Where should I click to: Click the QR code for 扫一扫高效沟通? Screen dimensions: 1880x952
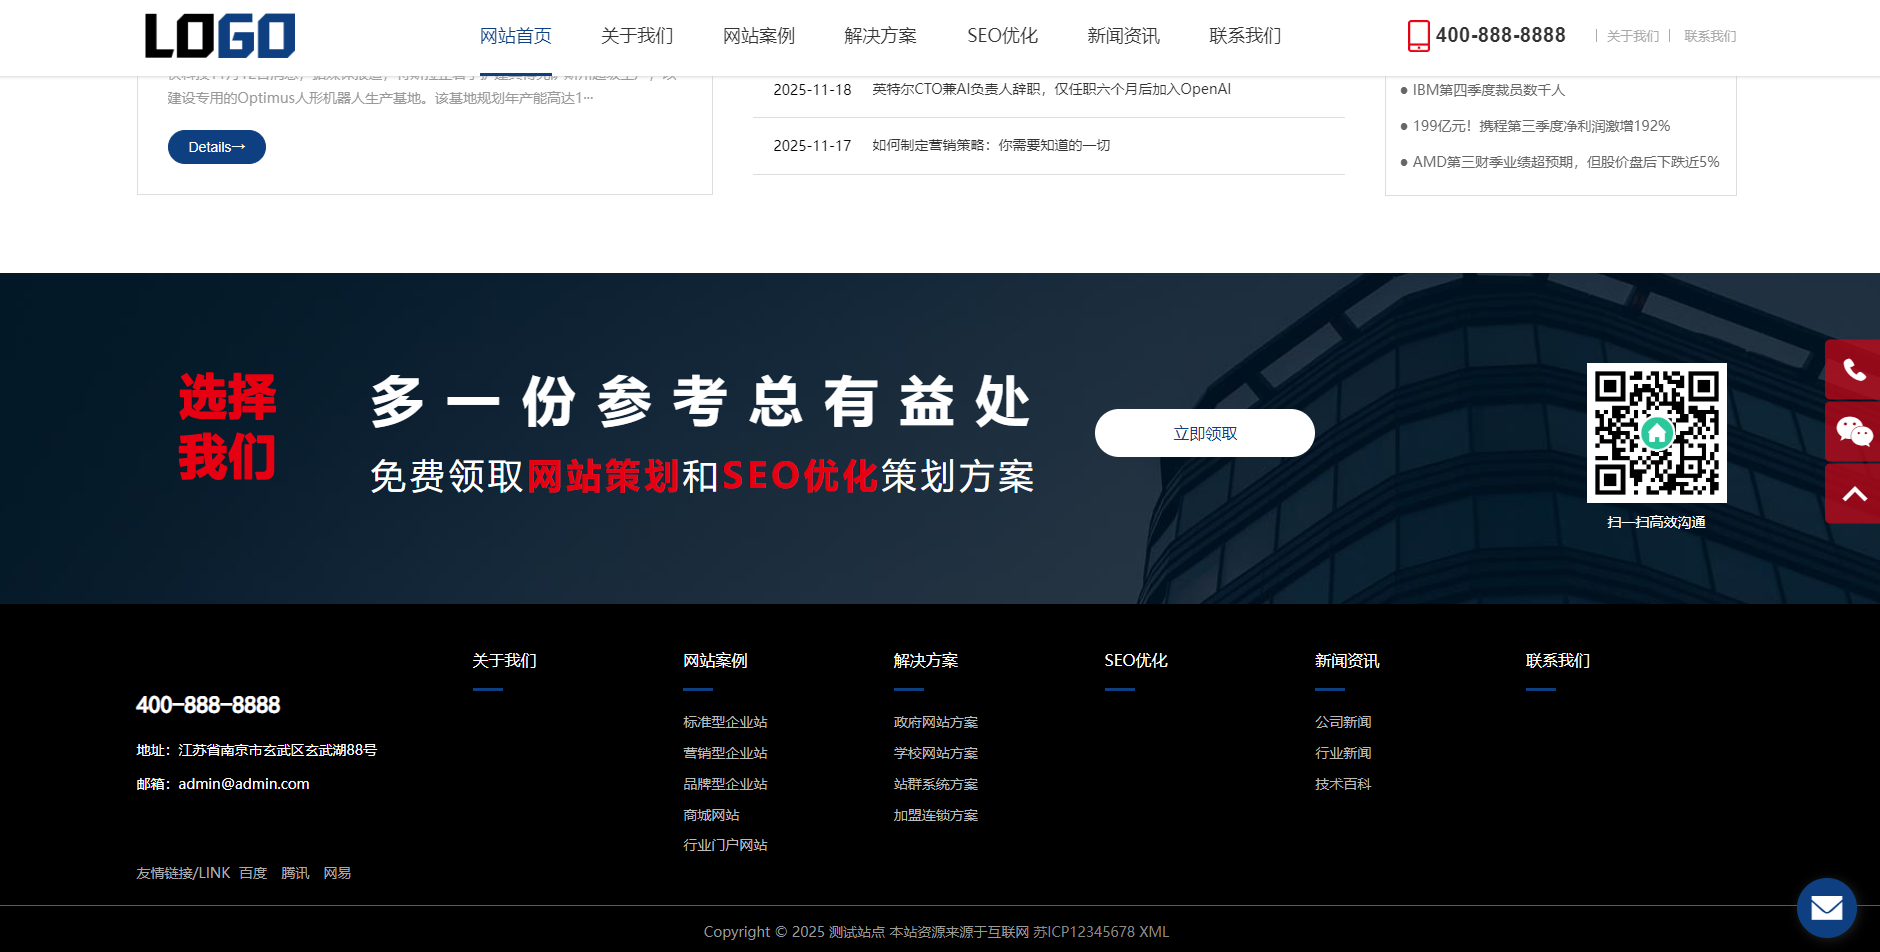tap(1656, 432)
